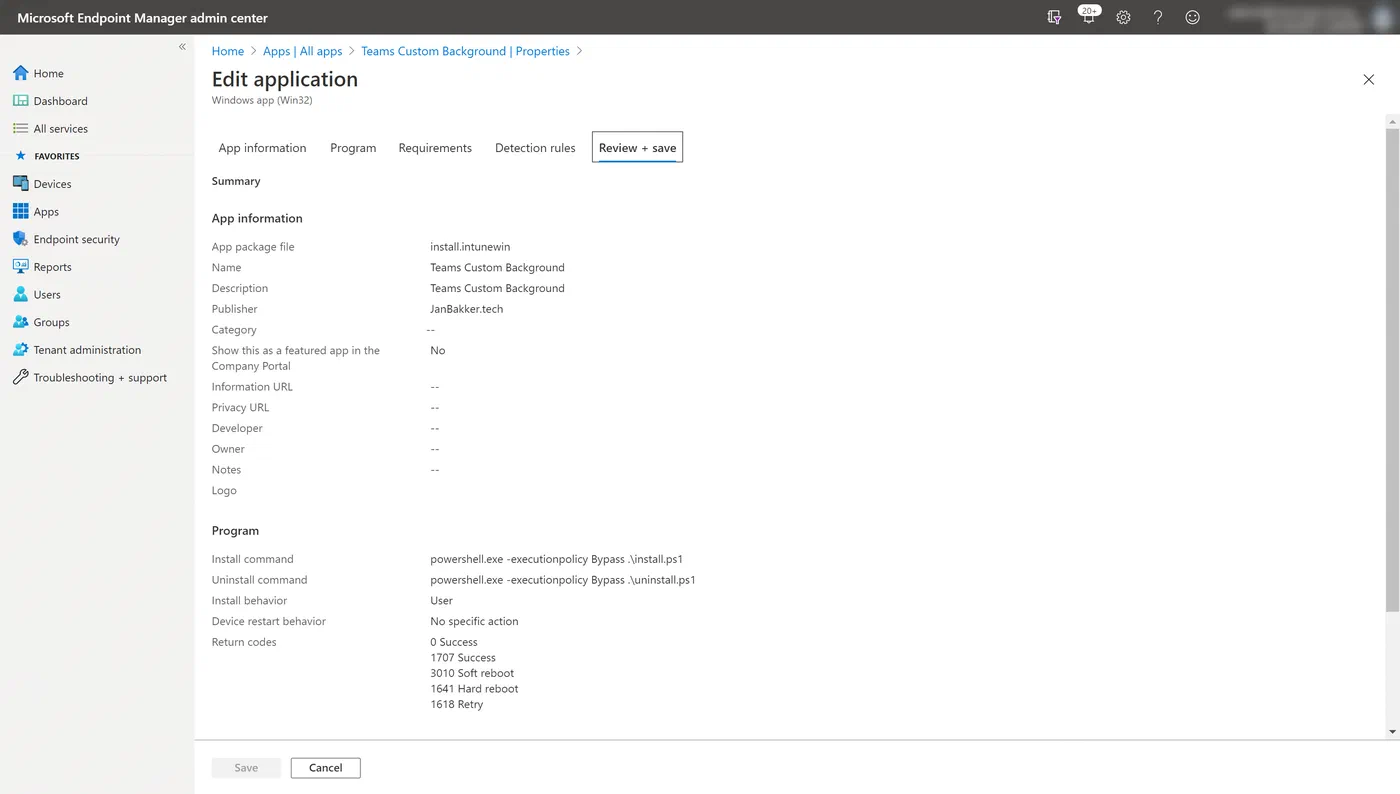
Task: Click the uninstall command powershell text
Action: click(563, 580)
